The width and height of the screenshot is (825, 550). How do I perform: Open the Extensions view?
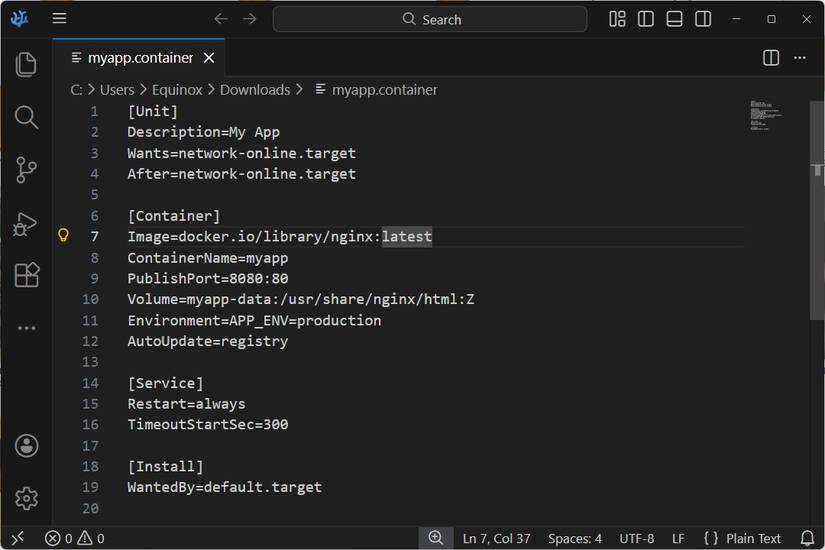tap(26, 275)
